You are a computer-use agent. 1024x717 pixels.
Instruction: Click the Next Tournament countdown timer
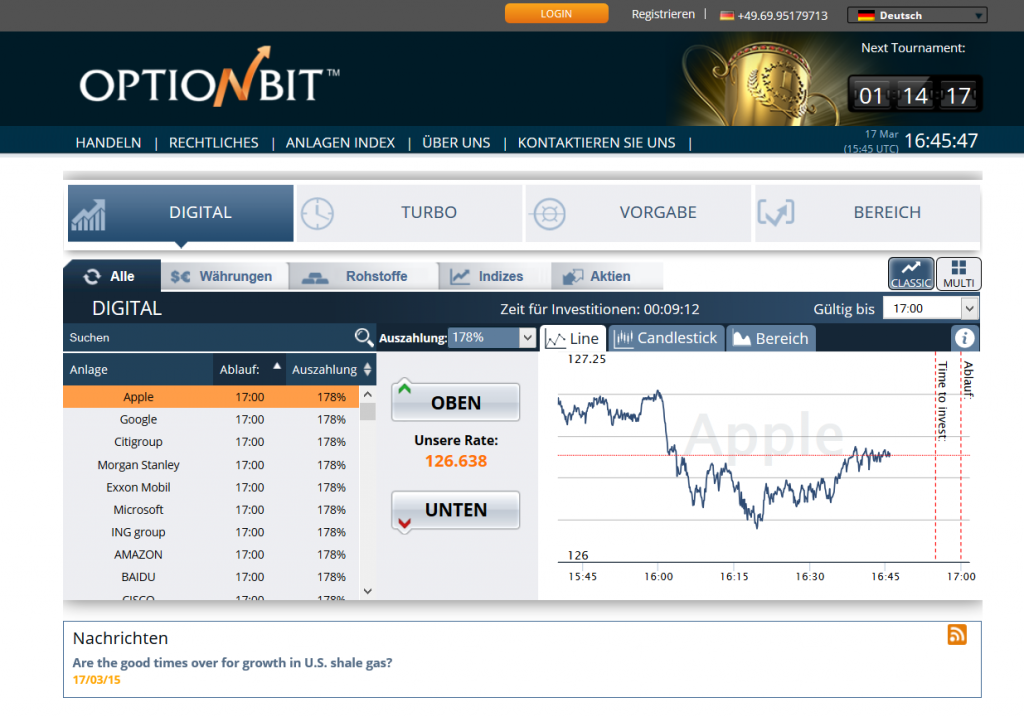[915, 95]
